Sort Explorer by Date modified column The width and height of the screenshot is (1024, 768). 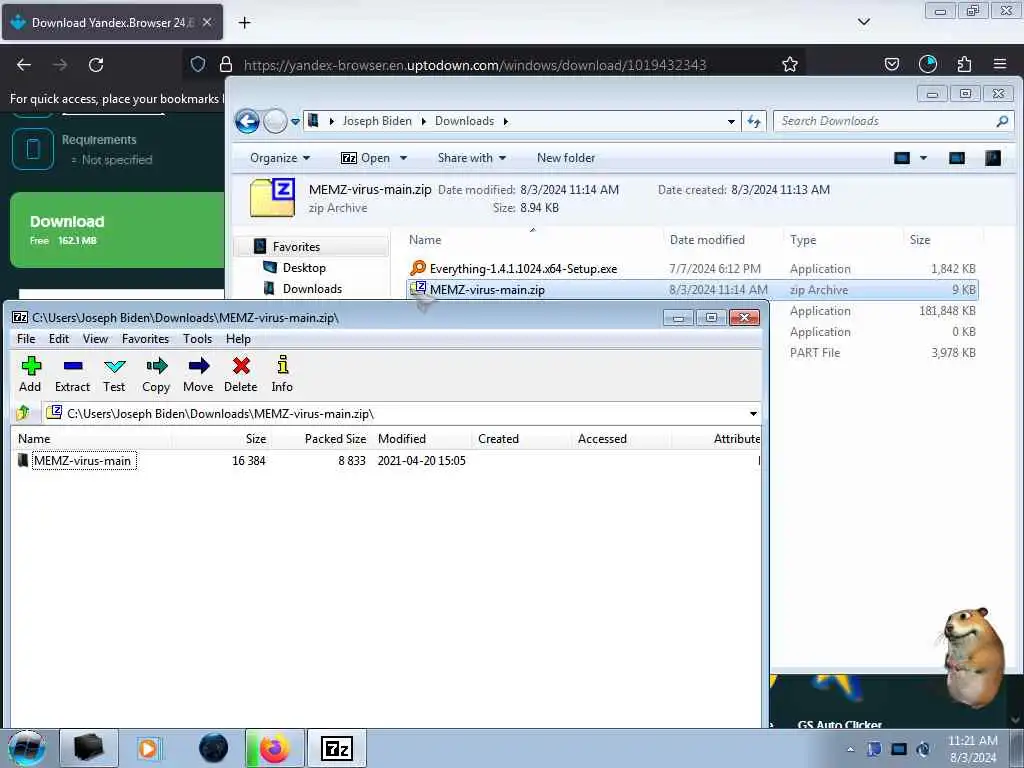pos(707,240)
